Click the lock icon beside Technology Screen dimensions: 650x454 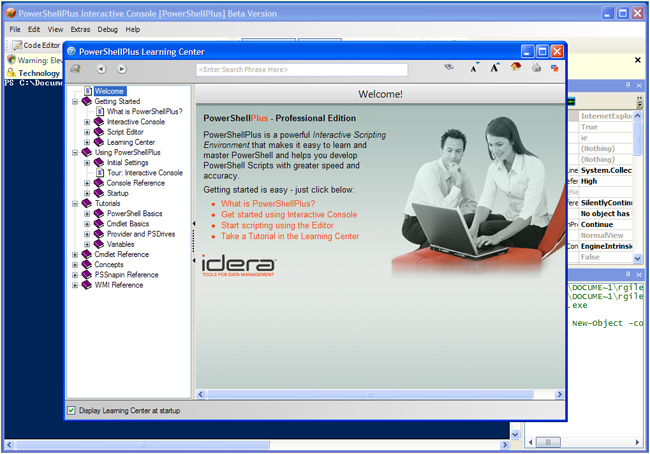12,73
